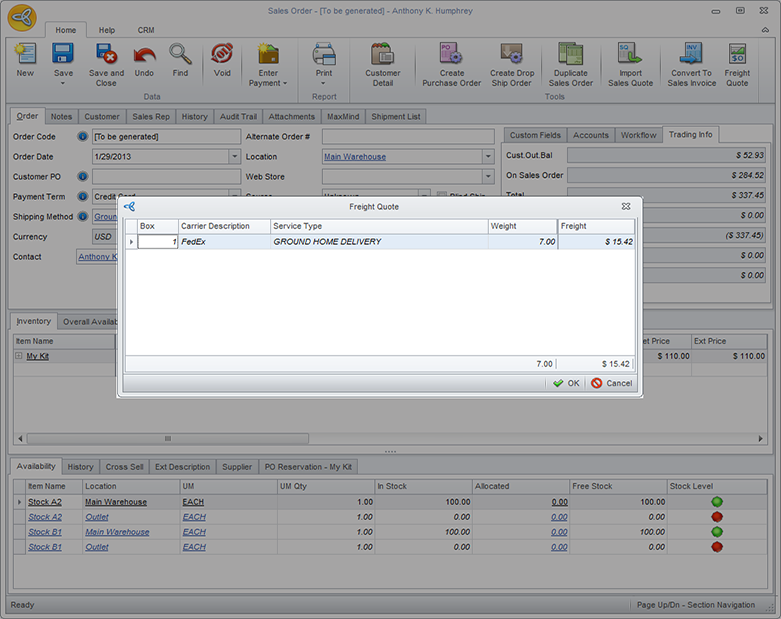Click the Box field in FedEx row
The width and height of the screenshot is (781, 619).
[158, 242]
